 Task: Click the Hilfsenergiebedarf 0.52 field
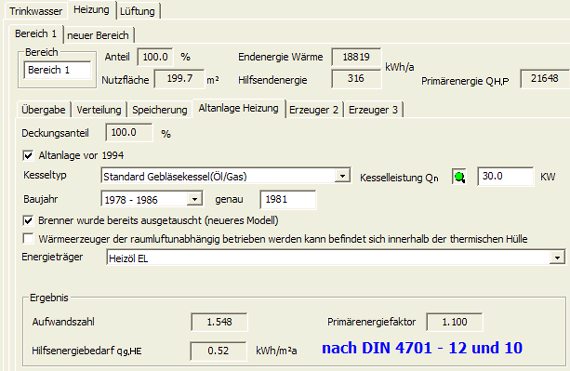[x=218, y=351]
